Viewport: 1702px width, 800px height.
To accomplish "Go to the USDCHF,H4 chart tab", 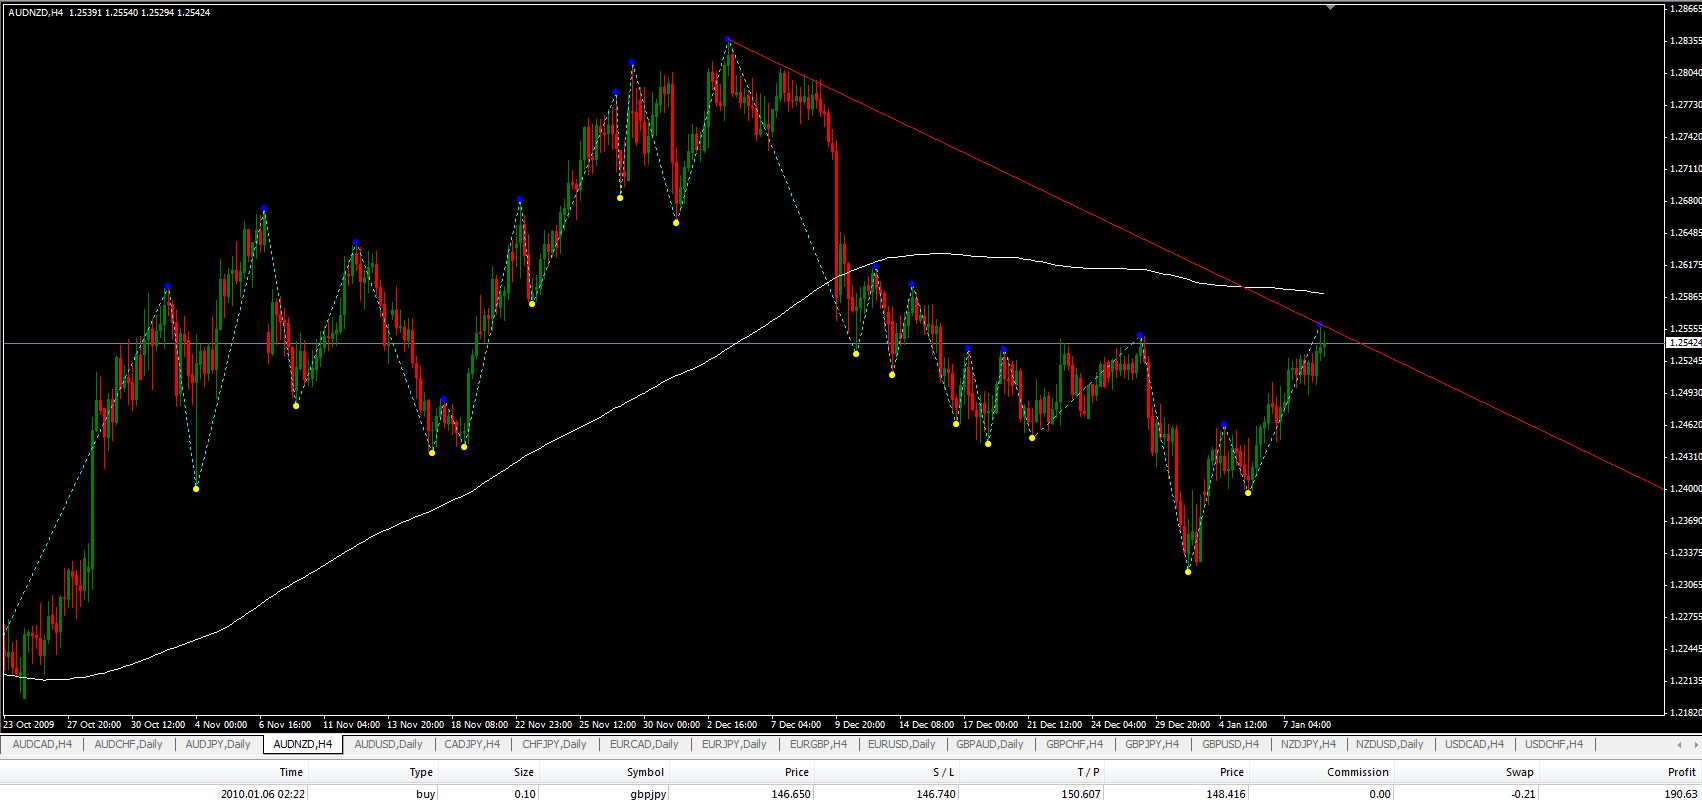I will (1554, 744).
